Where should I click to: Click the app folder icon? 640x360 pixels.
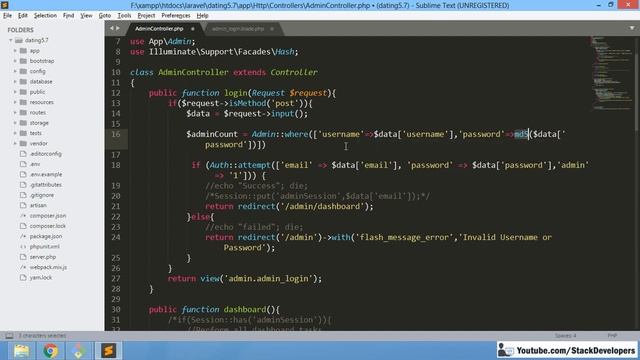(23, 51)
